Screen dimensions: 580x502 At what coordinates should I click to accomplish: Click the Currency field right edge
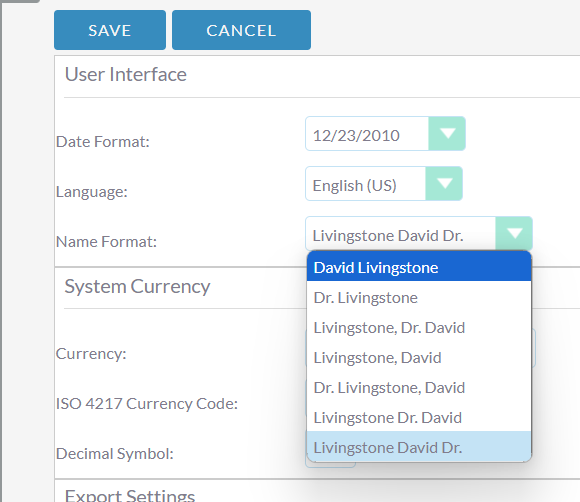coord(534,348)
